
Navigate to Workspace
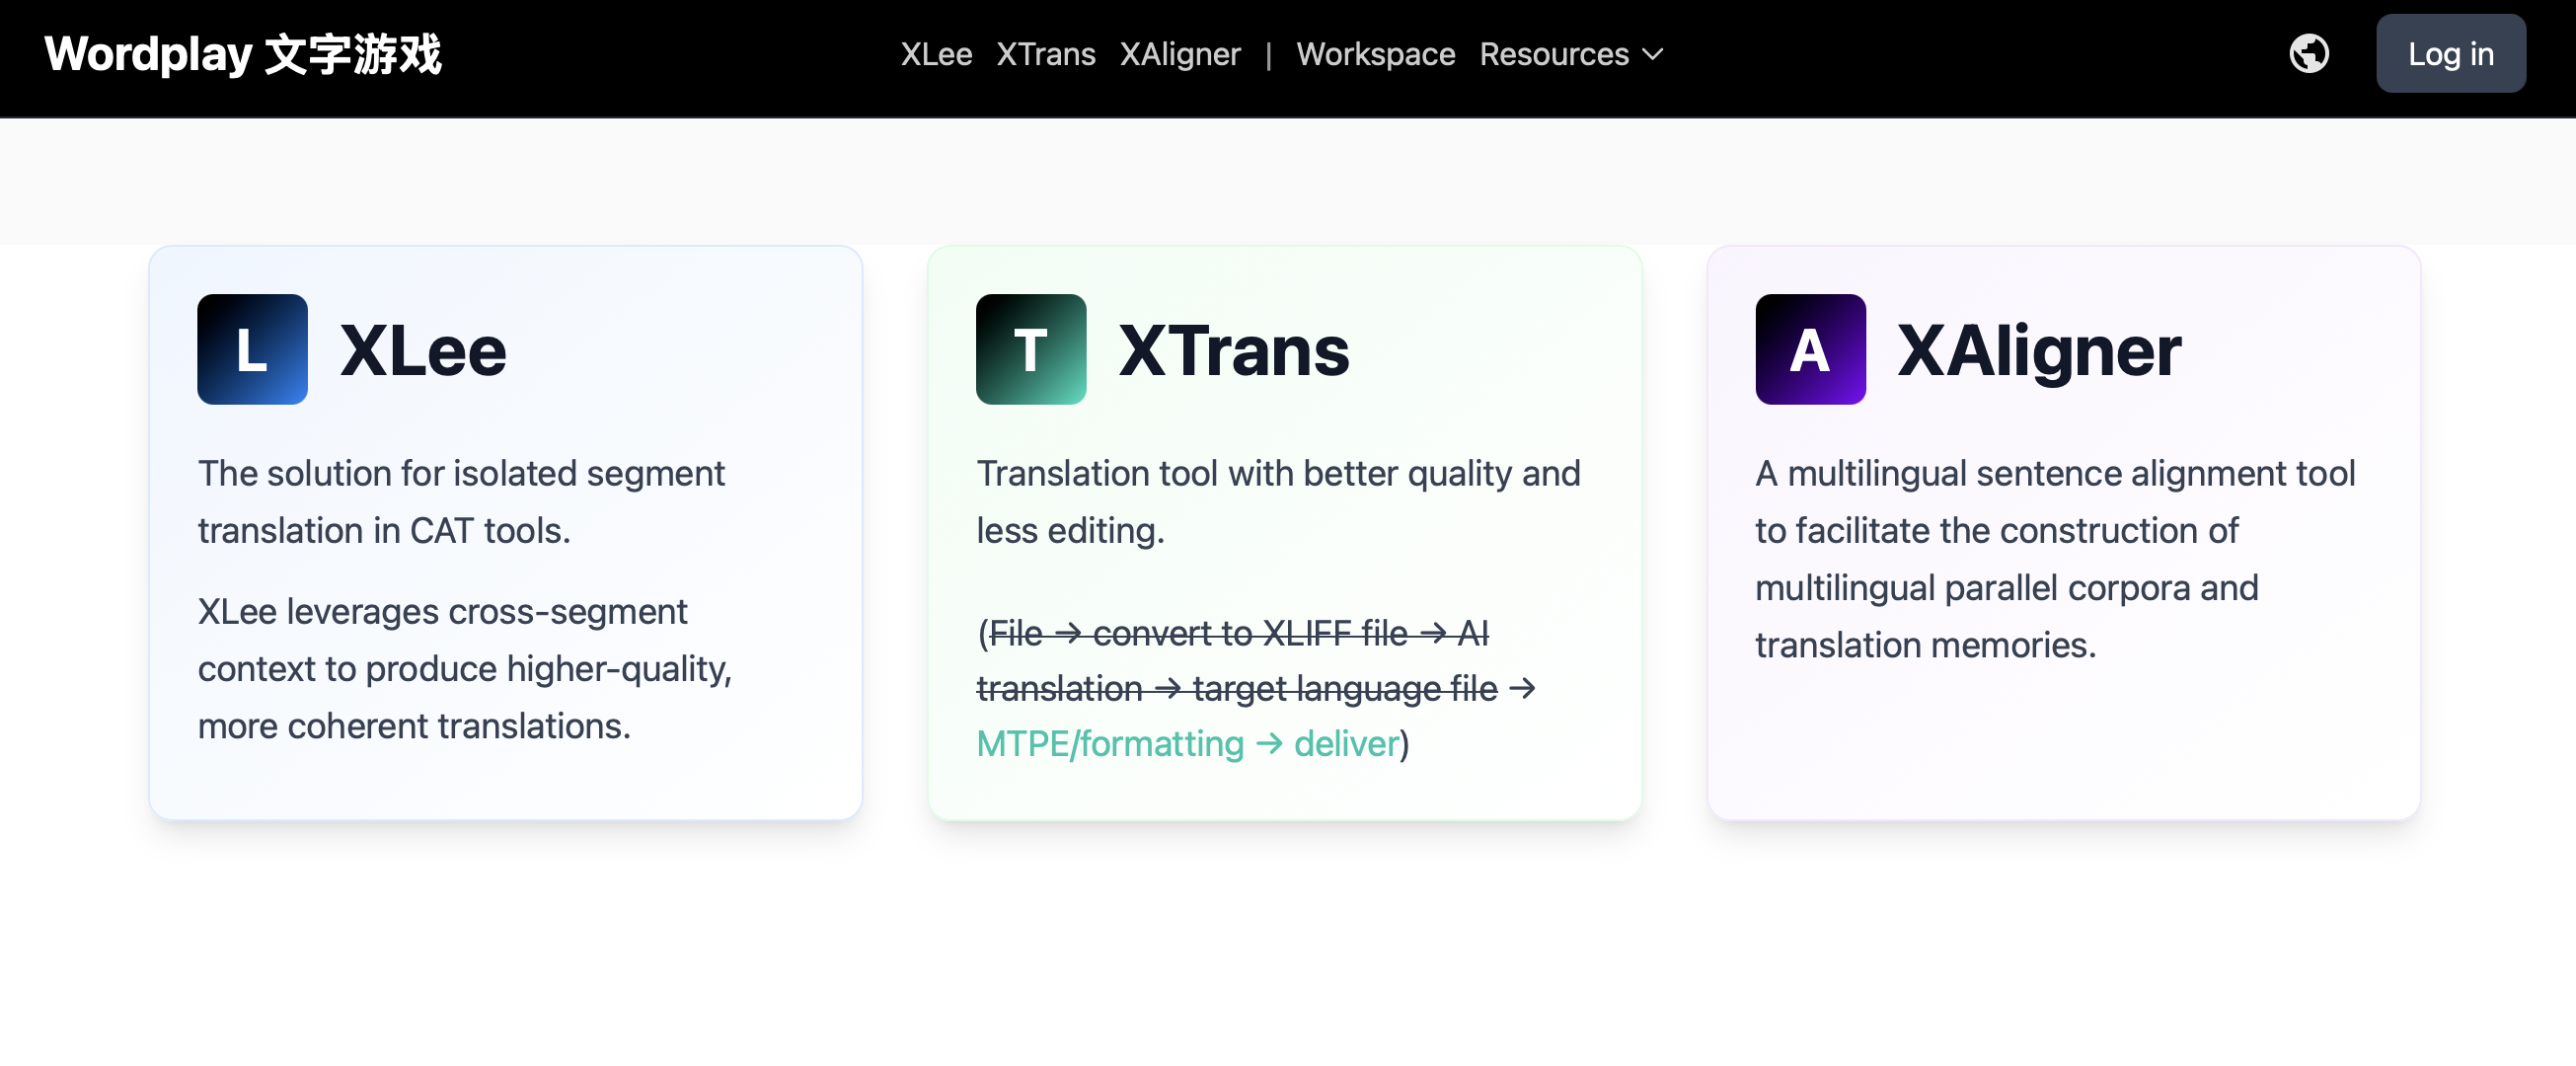[1376, 54]
